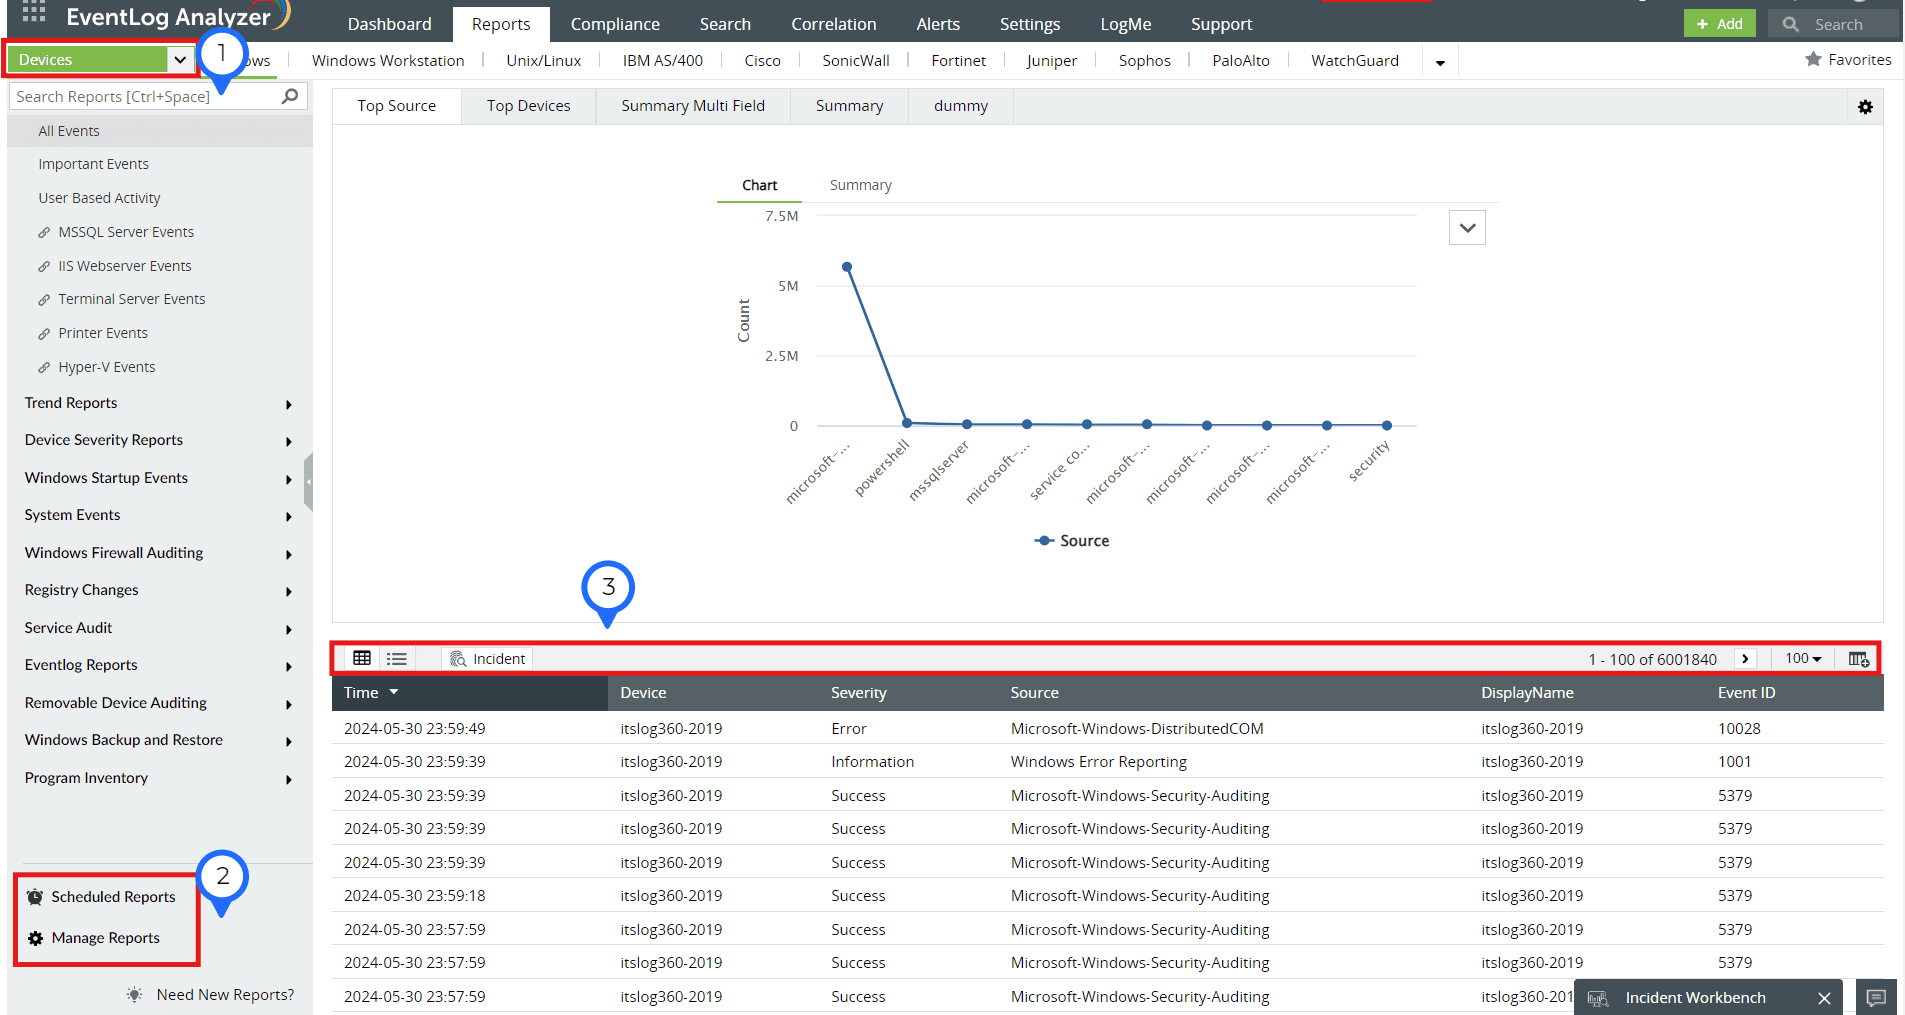Click Event ID 10028 cell
Image resolution: width=1905 pixels, height=1015 pixels.
click(x=1739, y=728)
